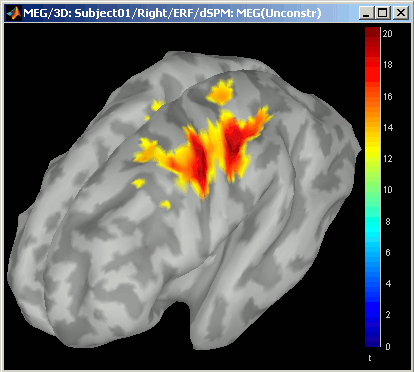
Task: Click the isolated orange activation patch at the top of the cortex
Action: [221, 92]
